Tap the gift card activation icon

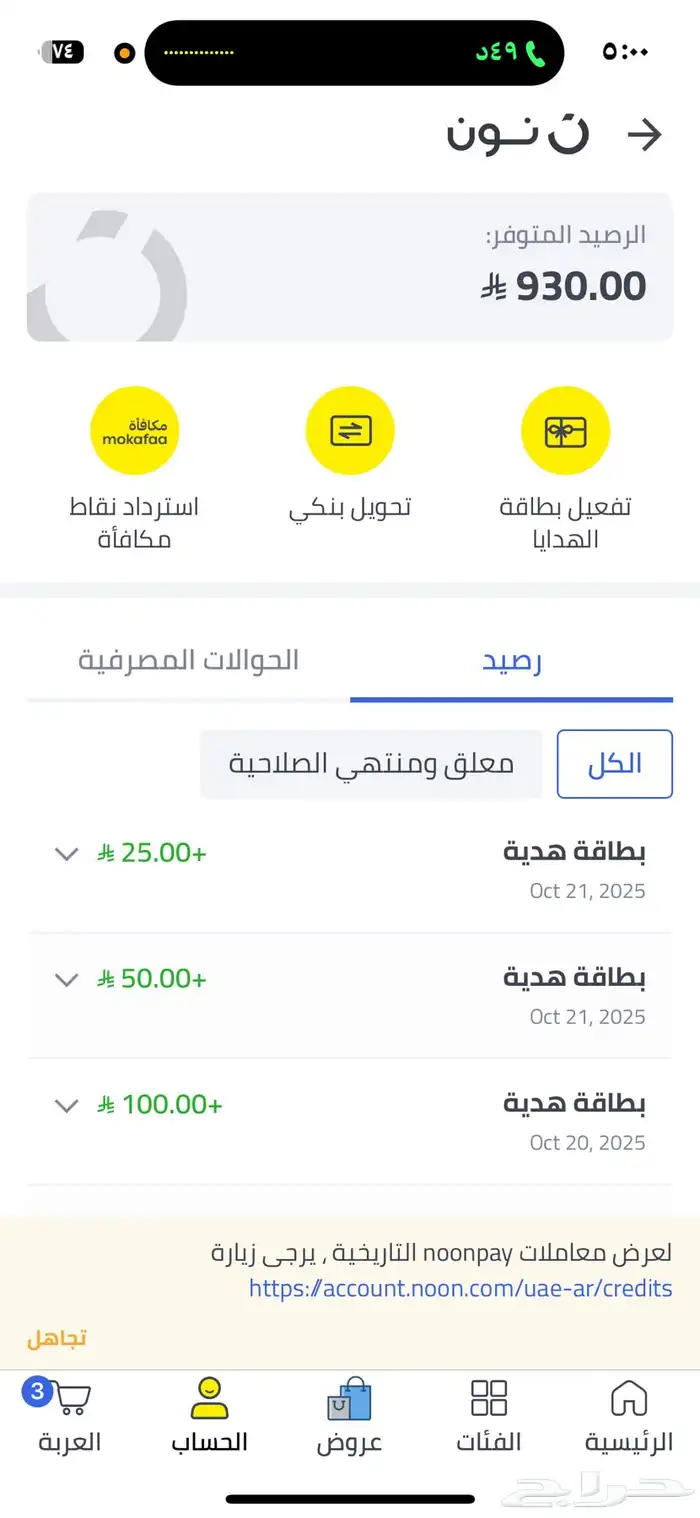(565, 431)
